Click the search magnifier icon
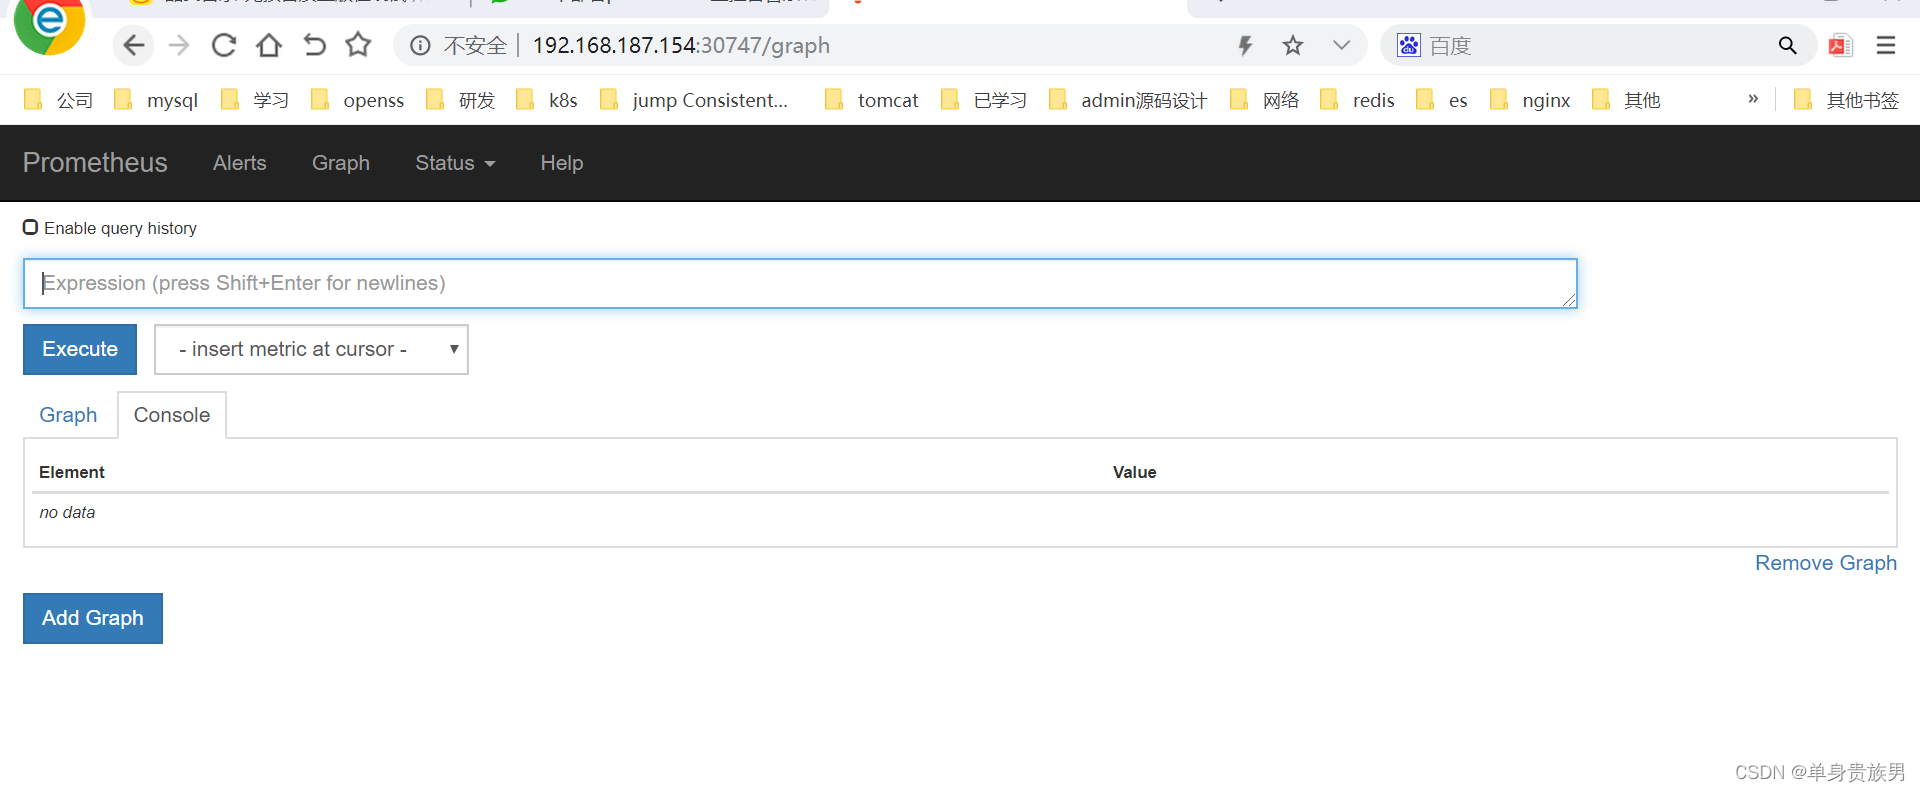This screenshot has height=792, width=1920. coord(1787,45)
